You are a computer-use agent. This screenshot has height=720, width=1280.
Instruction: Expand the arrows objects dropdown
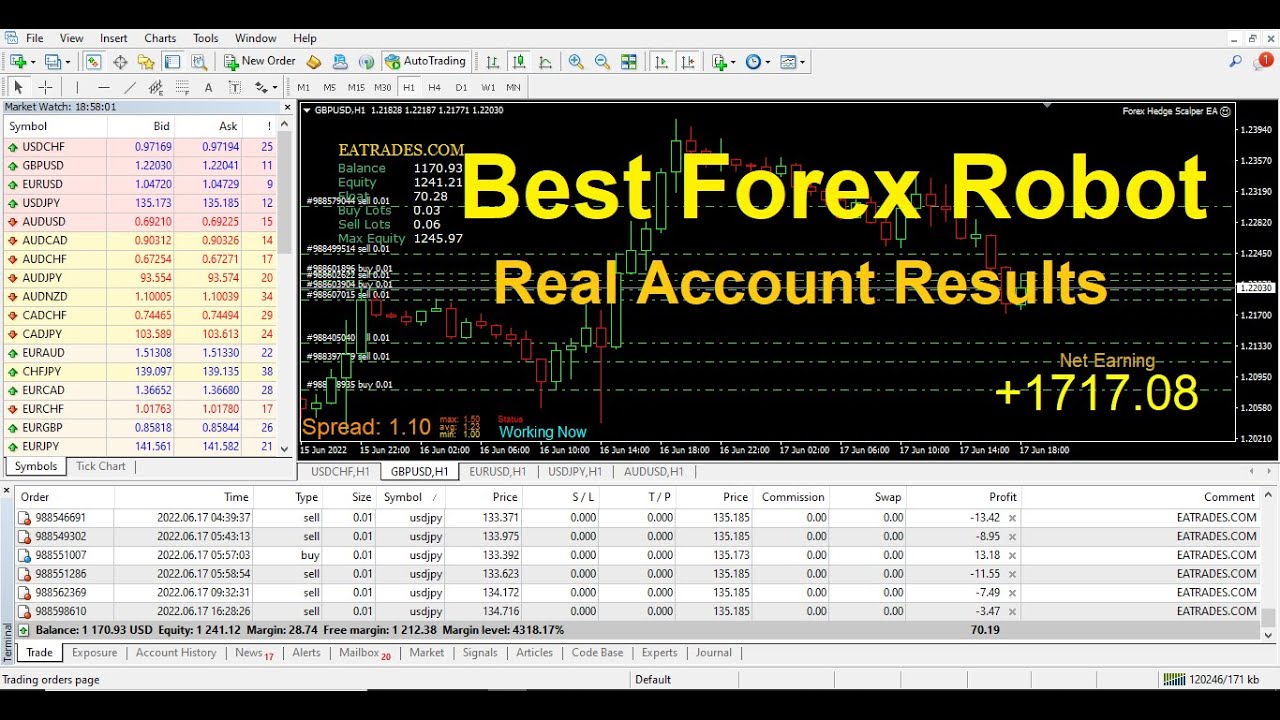[x=274, y=88]
